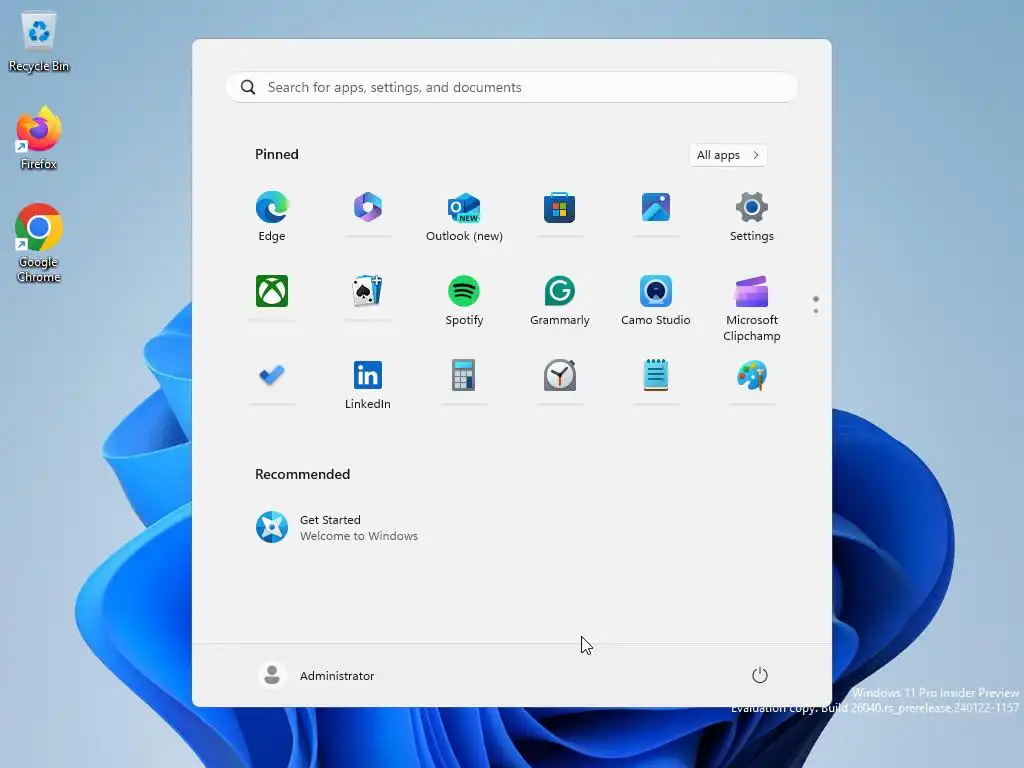This screenshot has width=1024, height=768.
Task: Click the 'Welcome to Windows' subtitle text
Action: click(x=359, y=536)
